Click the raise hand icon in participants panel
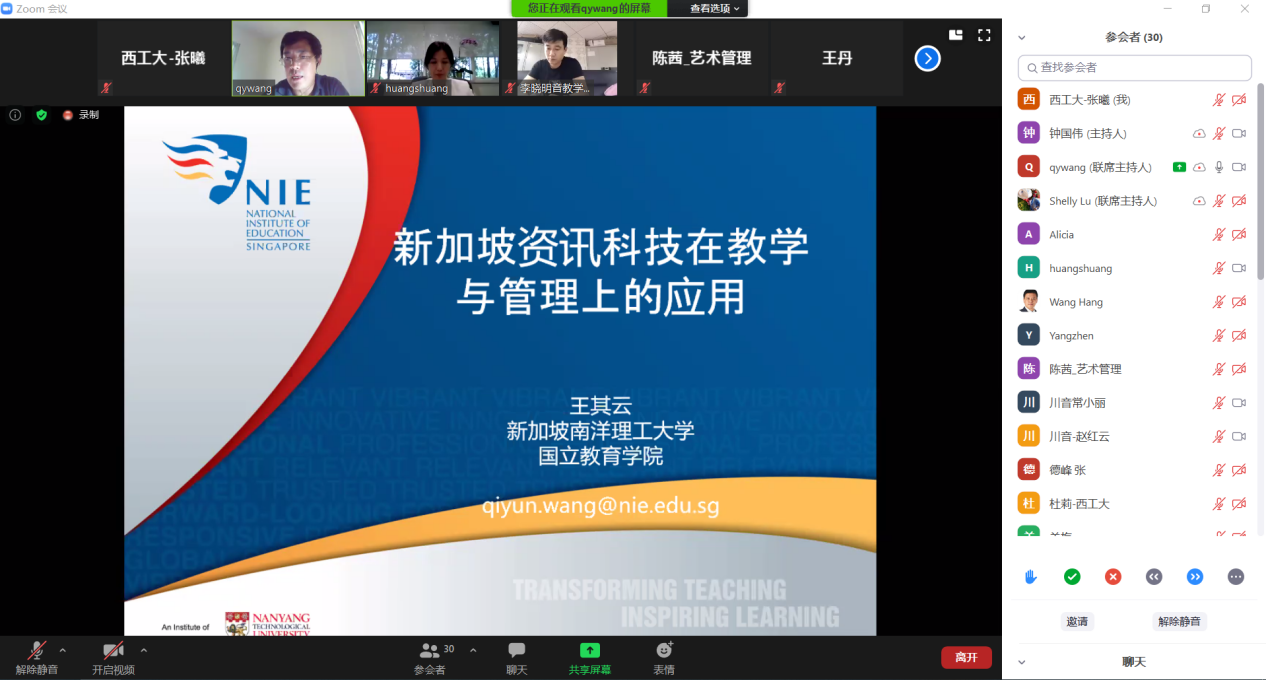Viewport: 1266px width, 680px height. click(x=1031, y=577)
